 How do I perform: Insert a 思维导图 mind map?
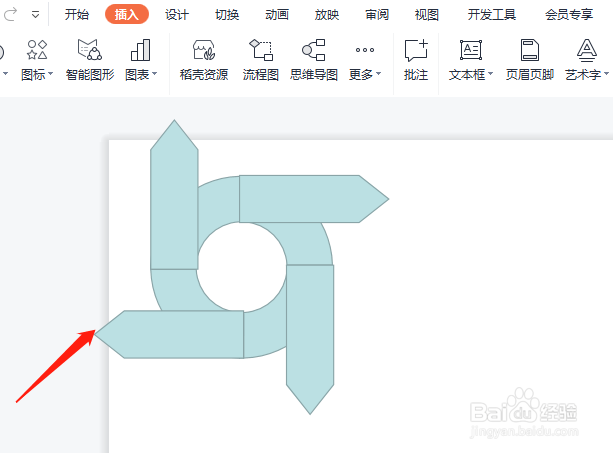(x=314, y=60)
